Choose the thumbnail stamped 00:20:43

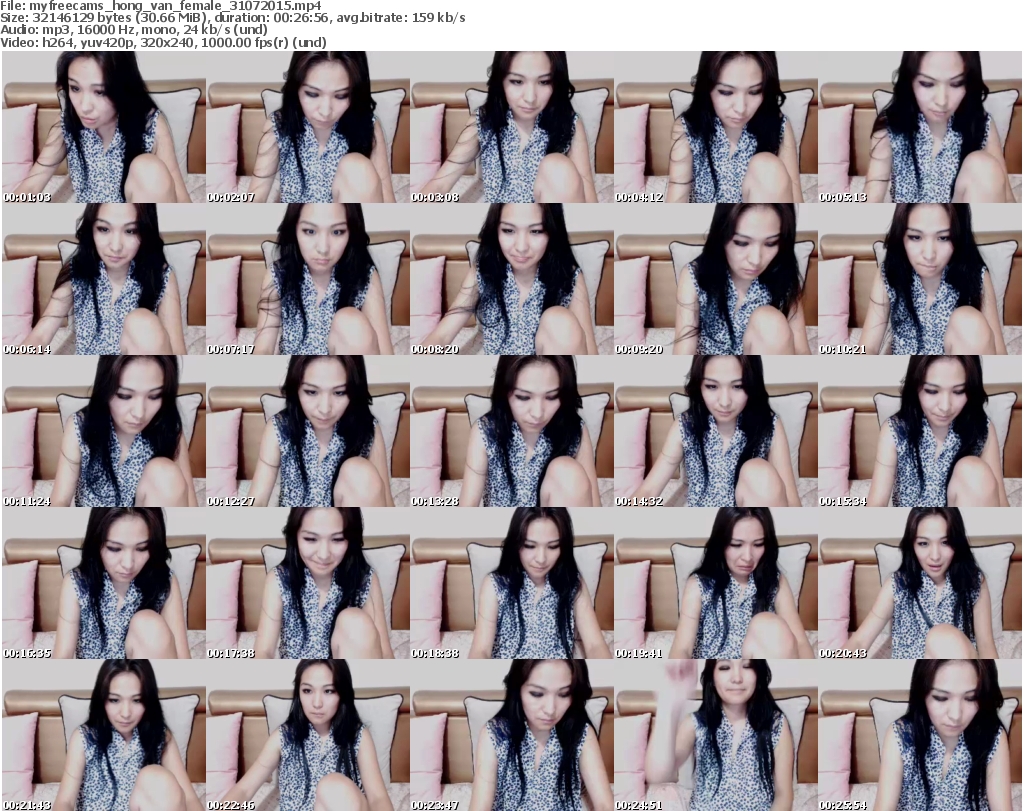tap(920, 583)
